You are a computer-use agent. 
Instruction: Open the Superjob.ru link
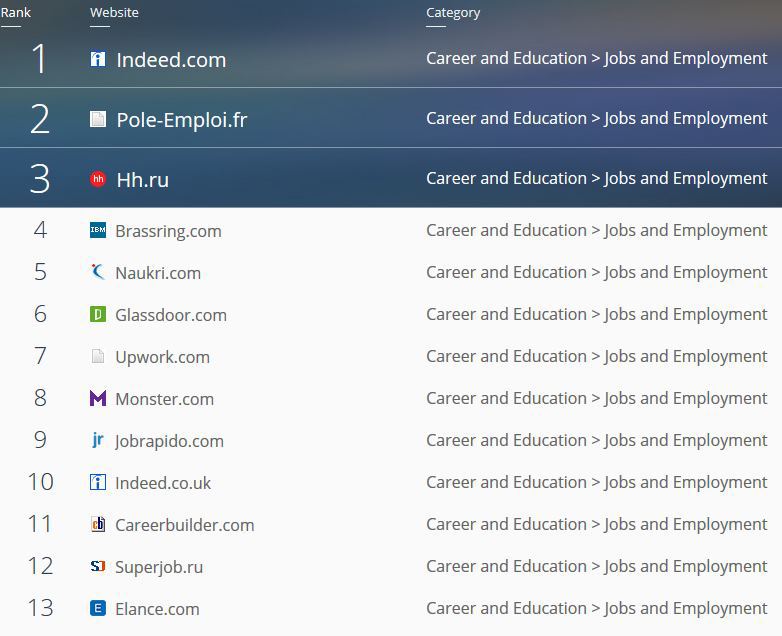point(159,568)
